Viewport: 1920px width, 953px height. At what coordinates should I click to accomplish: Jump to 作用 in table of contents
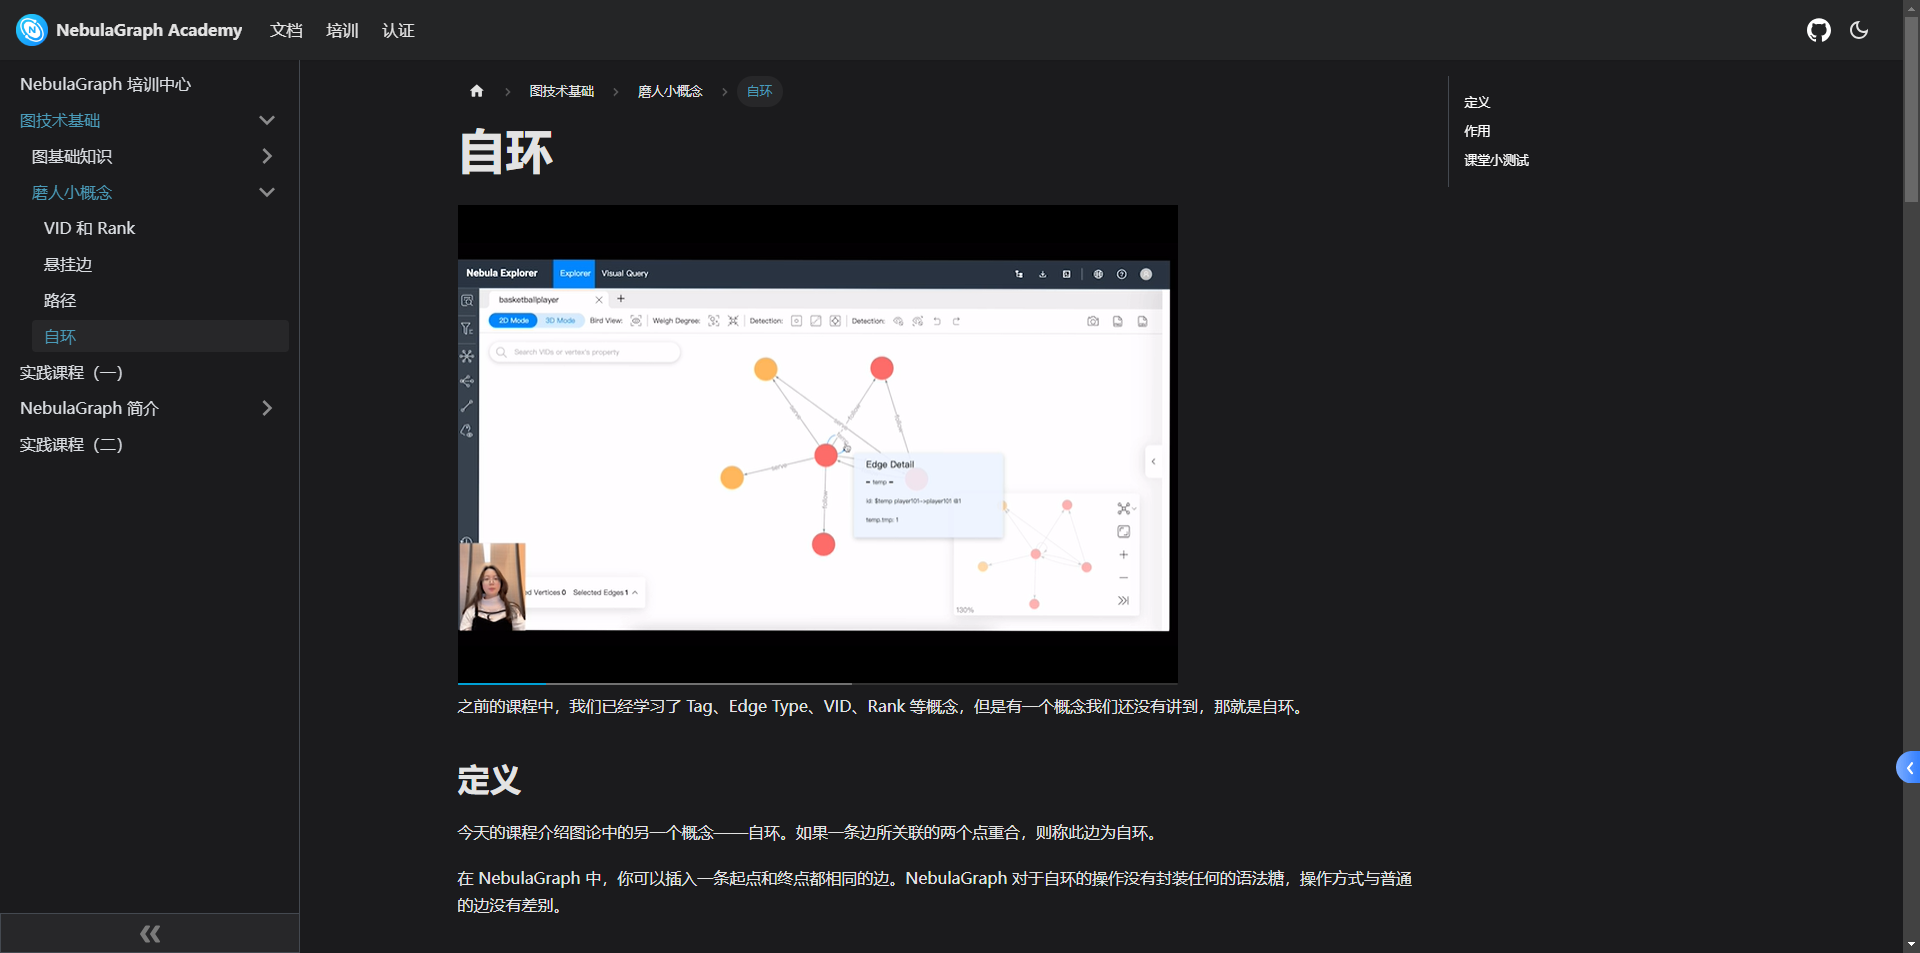point(1477,131)
